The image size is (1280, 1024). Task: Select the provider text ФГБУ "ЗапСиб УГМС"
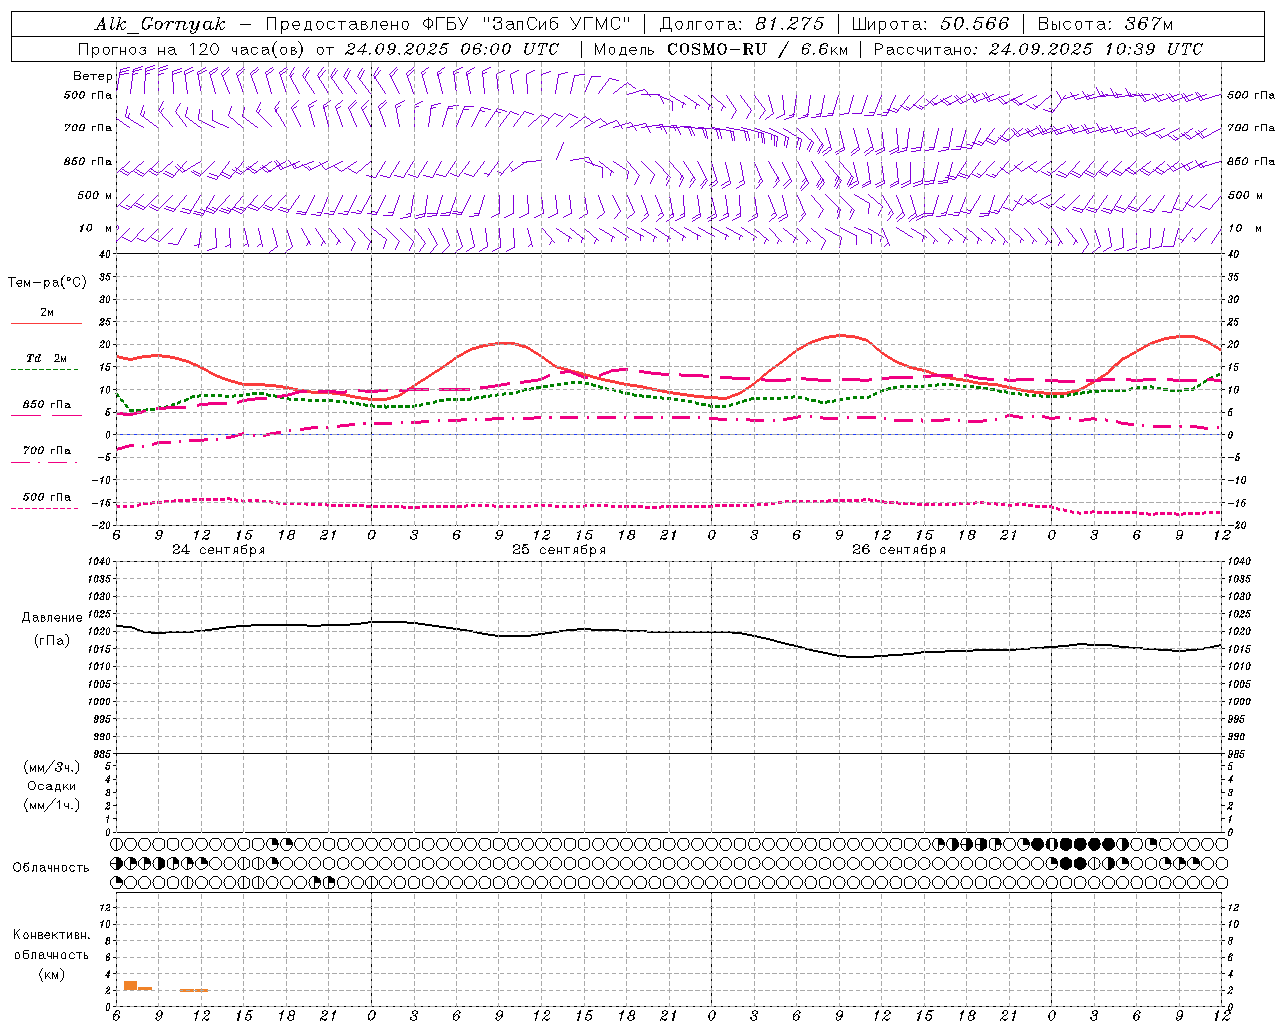point(526,24)
